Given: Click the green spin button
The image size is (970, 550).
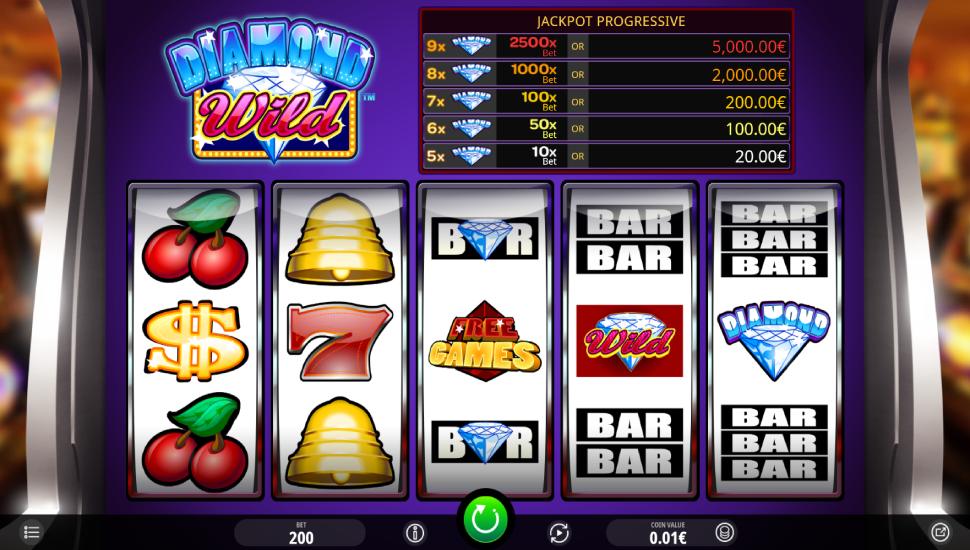Looking at the screenshot, I should click(486, 518).
